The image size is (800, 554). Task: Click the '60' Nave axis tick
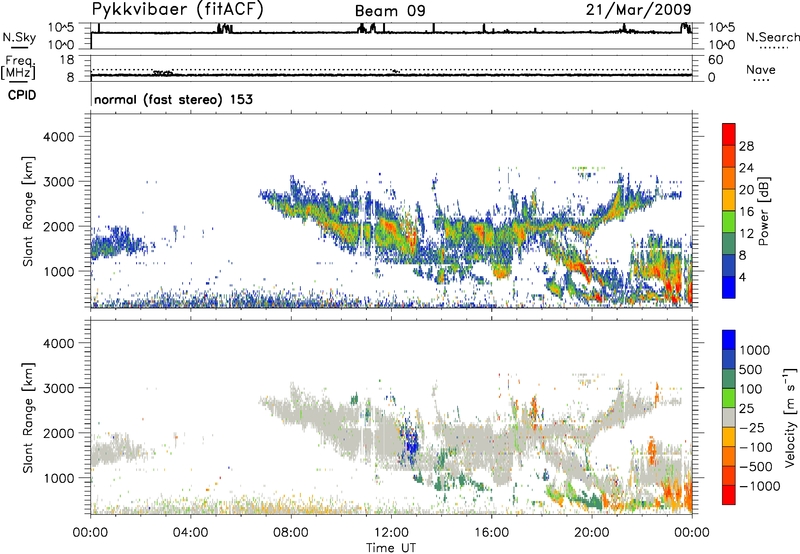[715, 60]
